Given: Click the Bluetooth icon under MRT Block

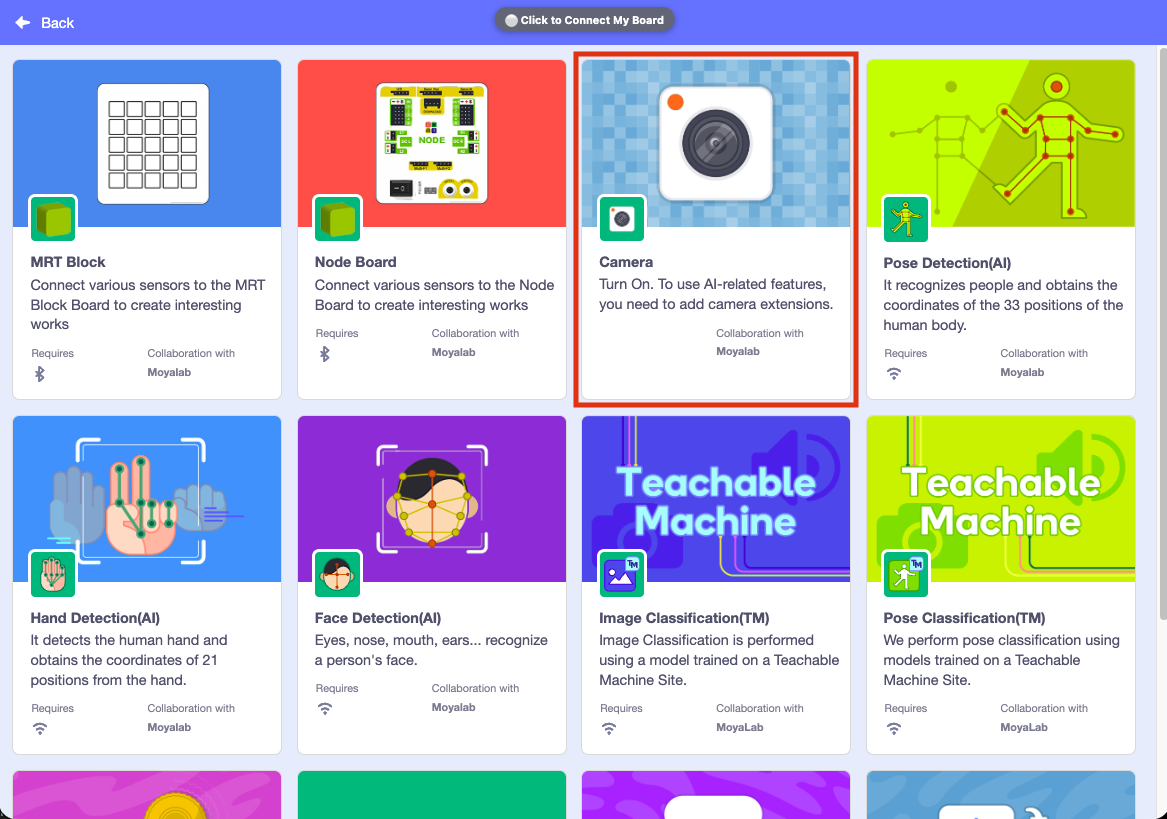Looking at the screenshot, I should 40,374.
